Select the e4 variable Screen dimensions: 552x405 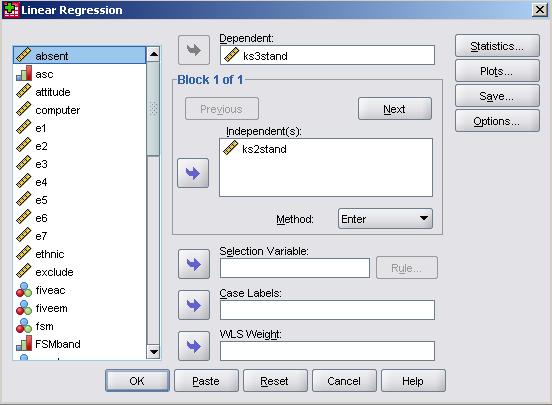click(79, 182)
